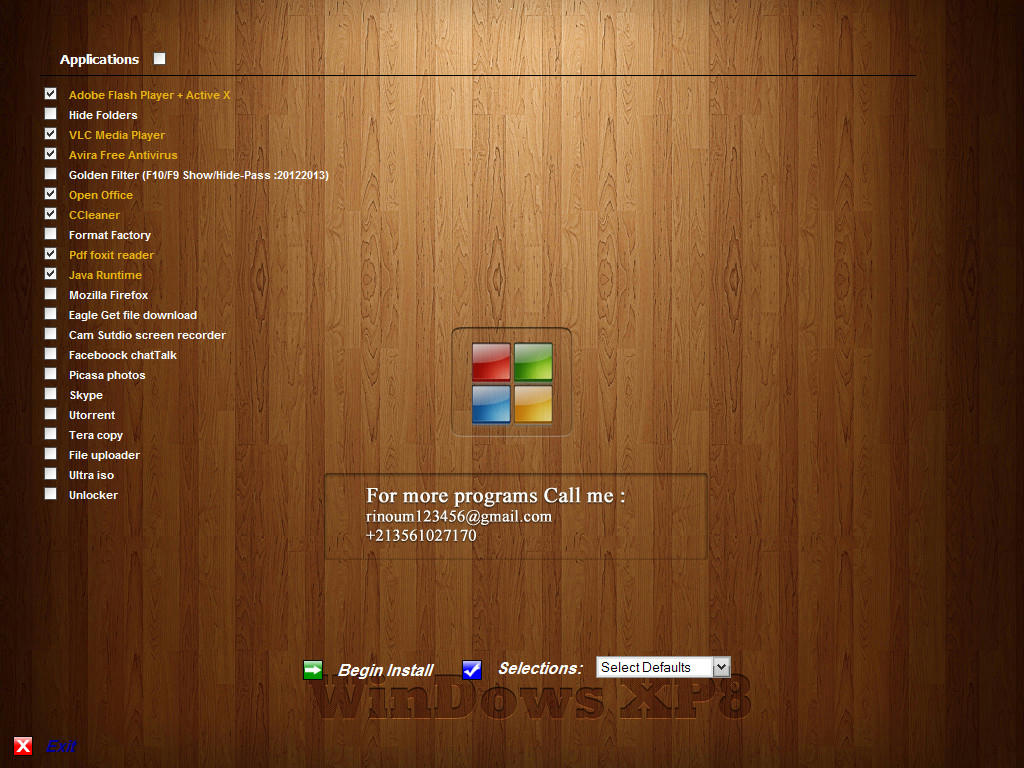Click the File uploader label
Image resolution: width=1024 pixels, height=768 pixels.
[104, 455]
